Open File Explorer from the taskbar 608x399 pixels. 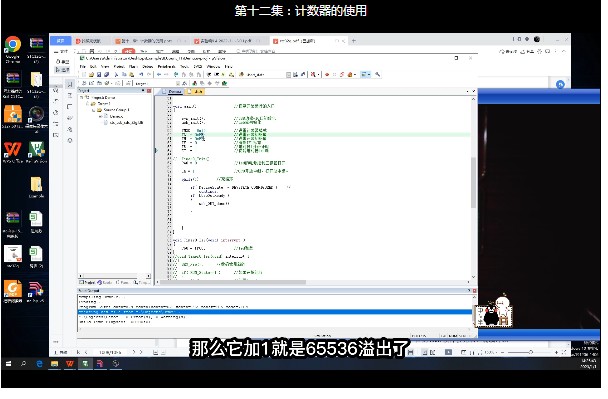pos(54,364)
